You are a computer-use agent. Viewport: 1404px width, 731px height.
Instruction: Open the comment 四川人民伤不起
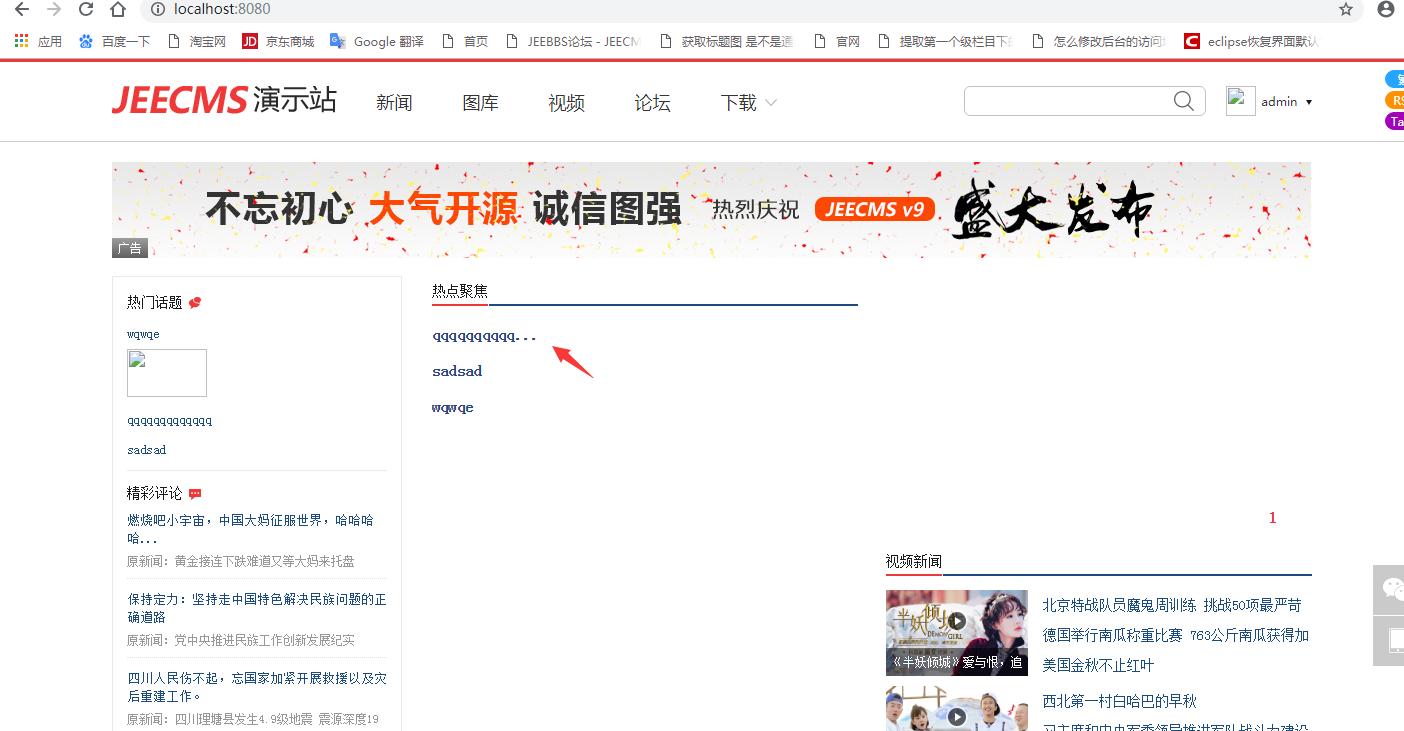[x=256, y=687]
